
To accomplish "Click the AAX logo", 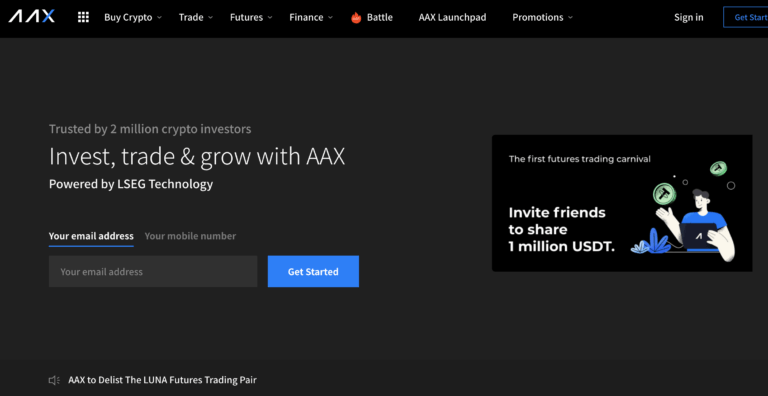I will pyautogui.click(x=31, y=17).
